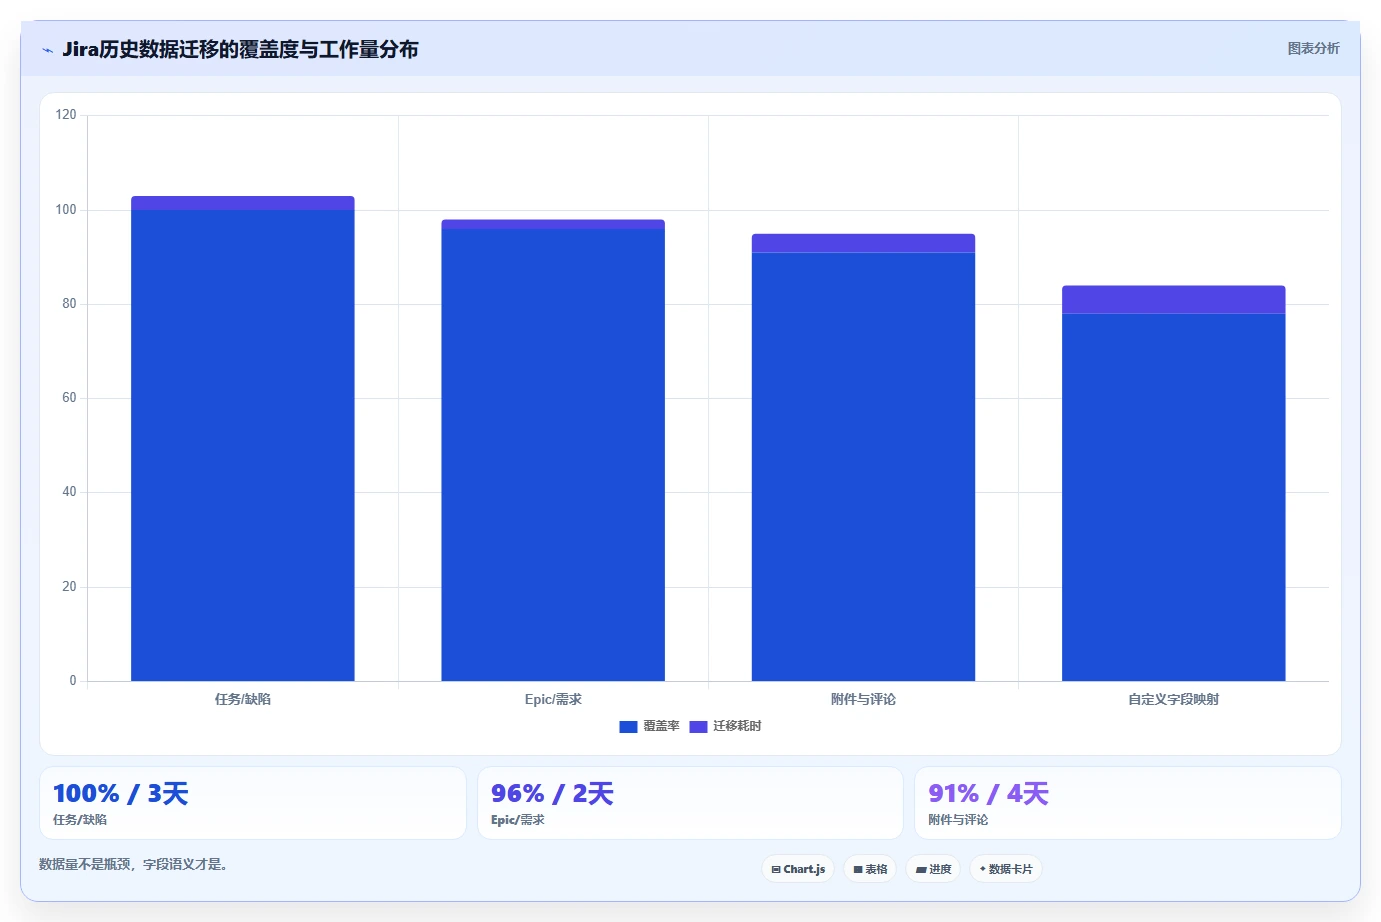Open the 100% / 3天 stat card
Viewport: 1381px width, 922px height.
tap(252, 803)
